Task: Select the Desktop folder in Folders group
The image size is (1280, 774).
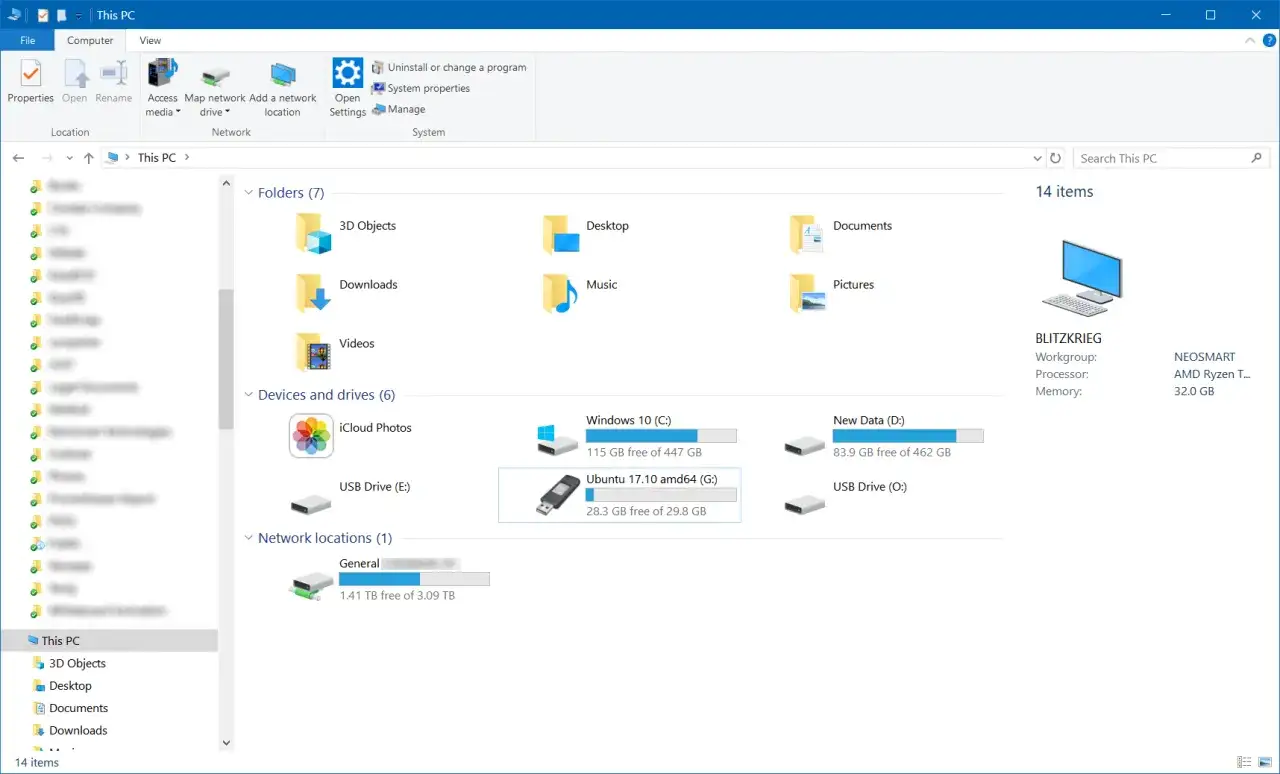Action: pos(560,233)
